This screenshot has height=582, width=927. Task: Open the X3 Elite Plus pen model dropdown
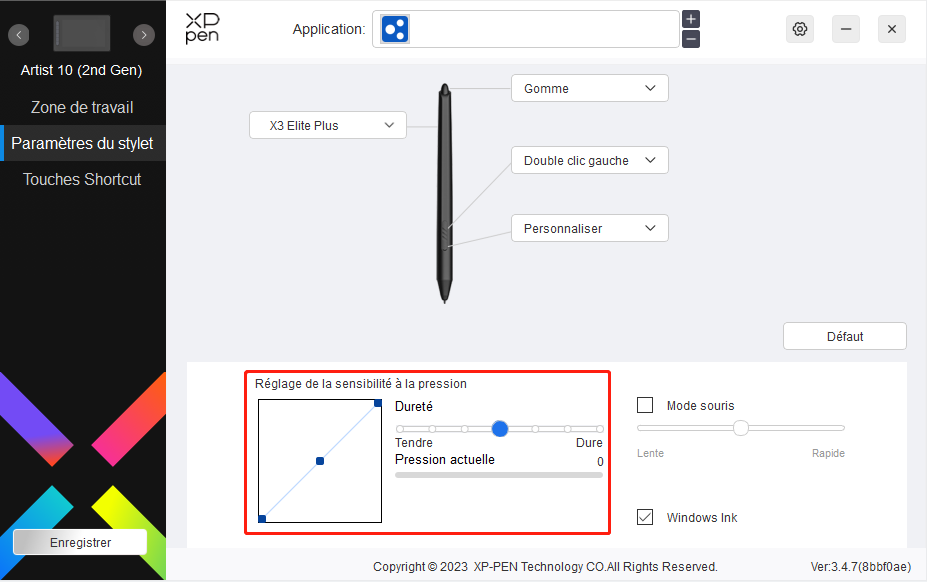(327, 125)
